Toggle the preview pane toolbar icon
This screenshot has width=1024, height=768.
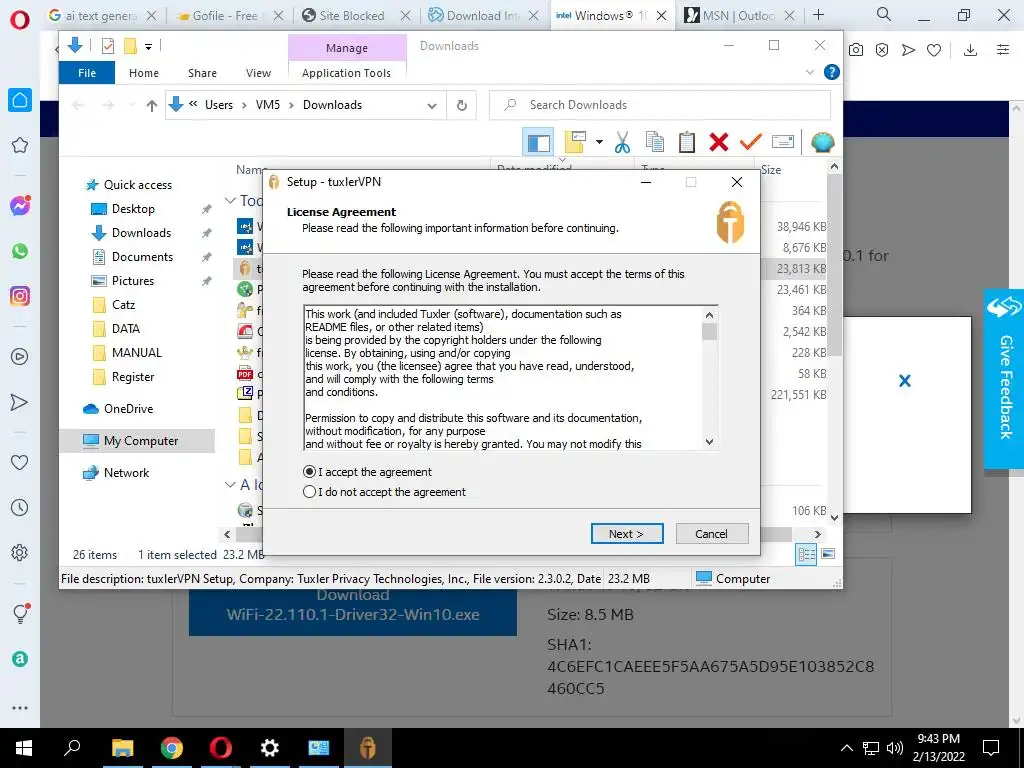[539, 142]
